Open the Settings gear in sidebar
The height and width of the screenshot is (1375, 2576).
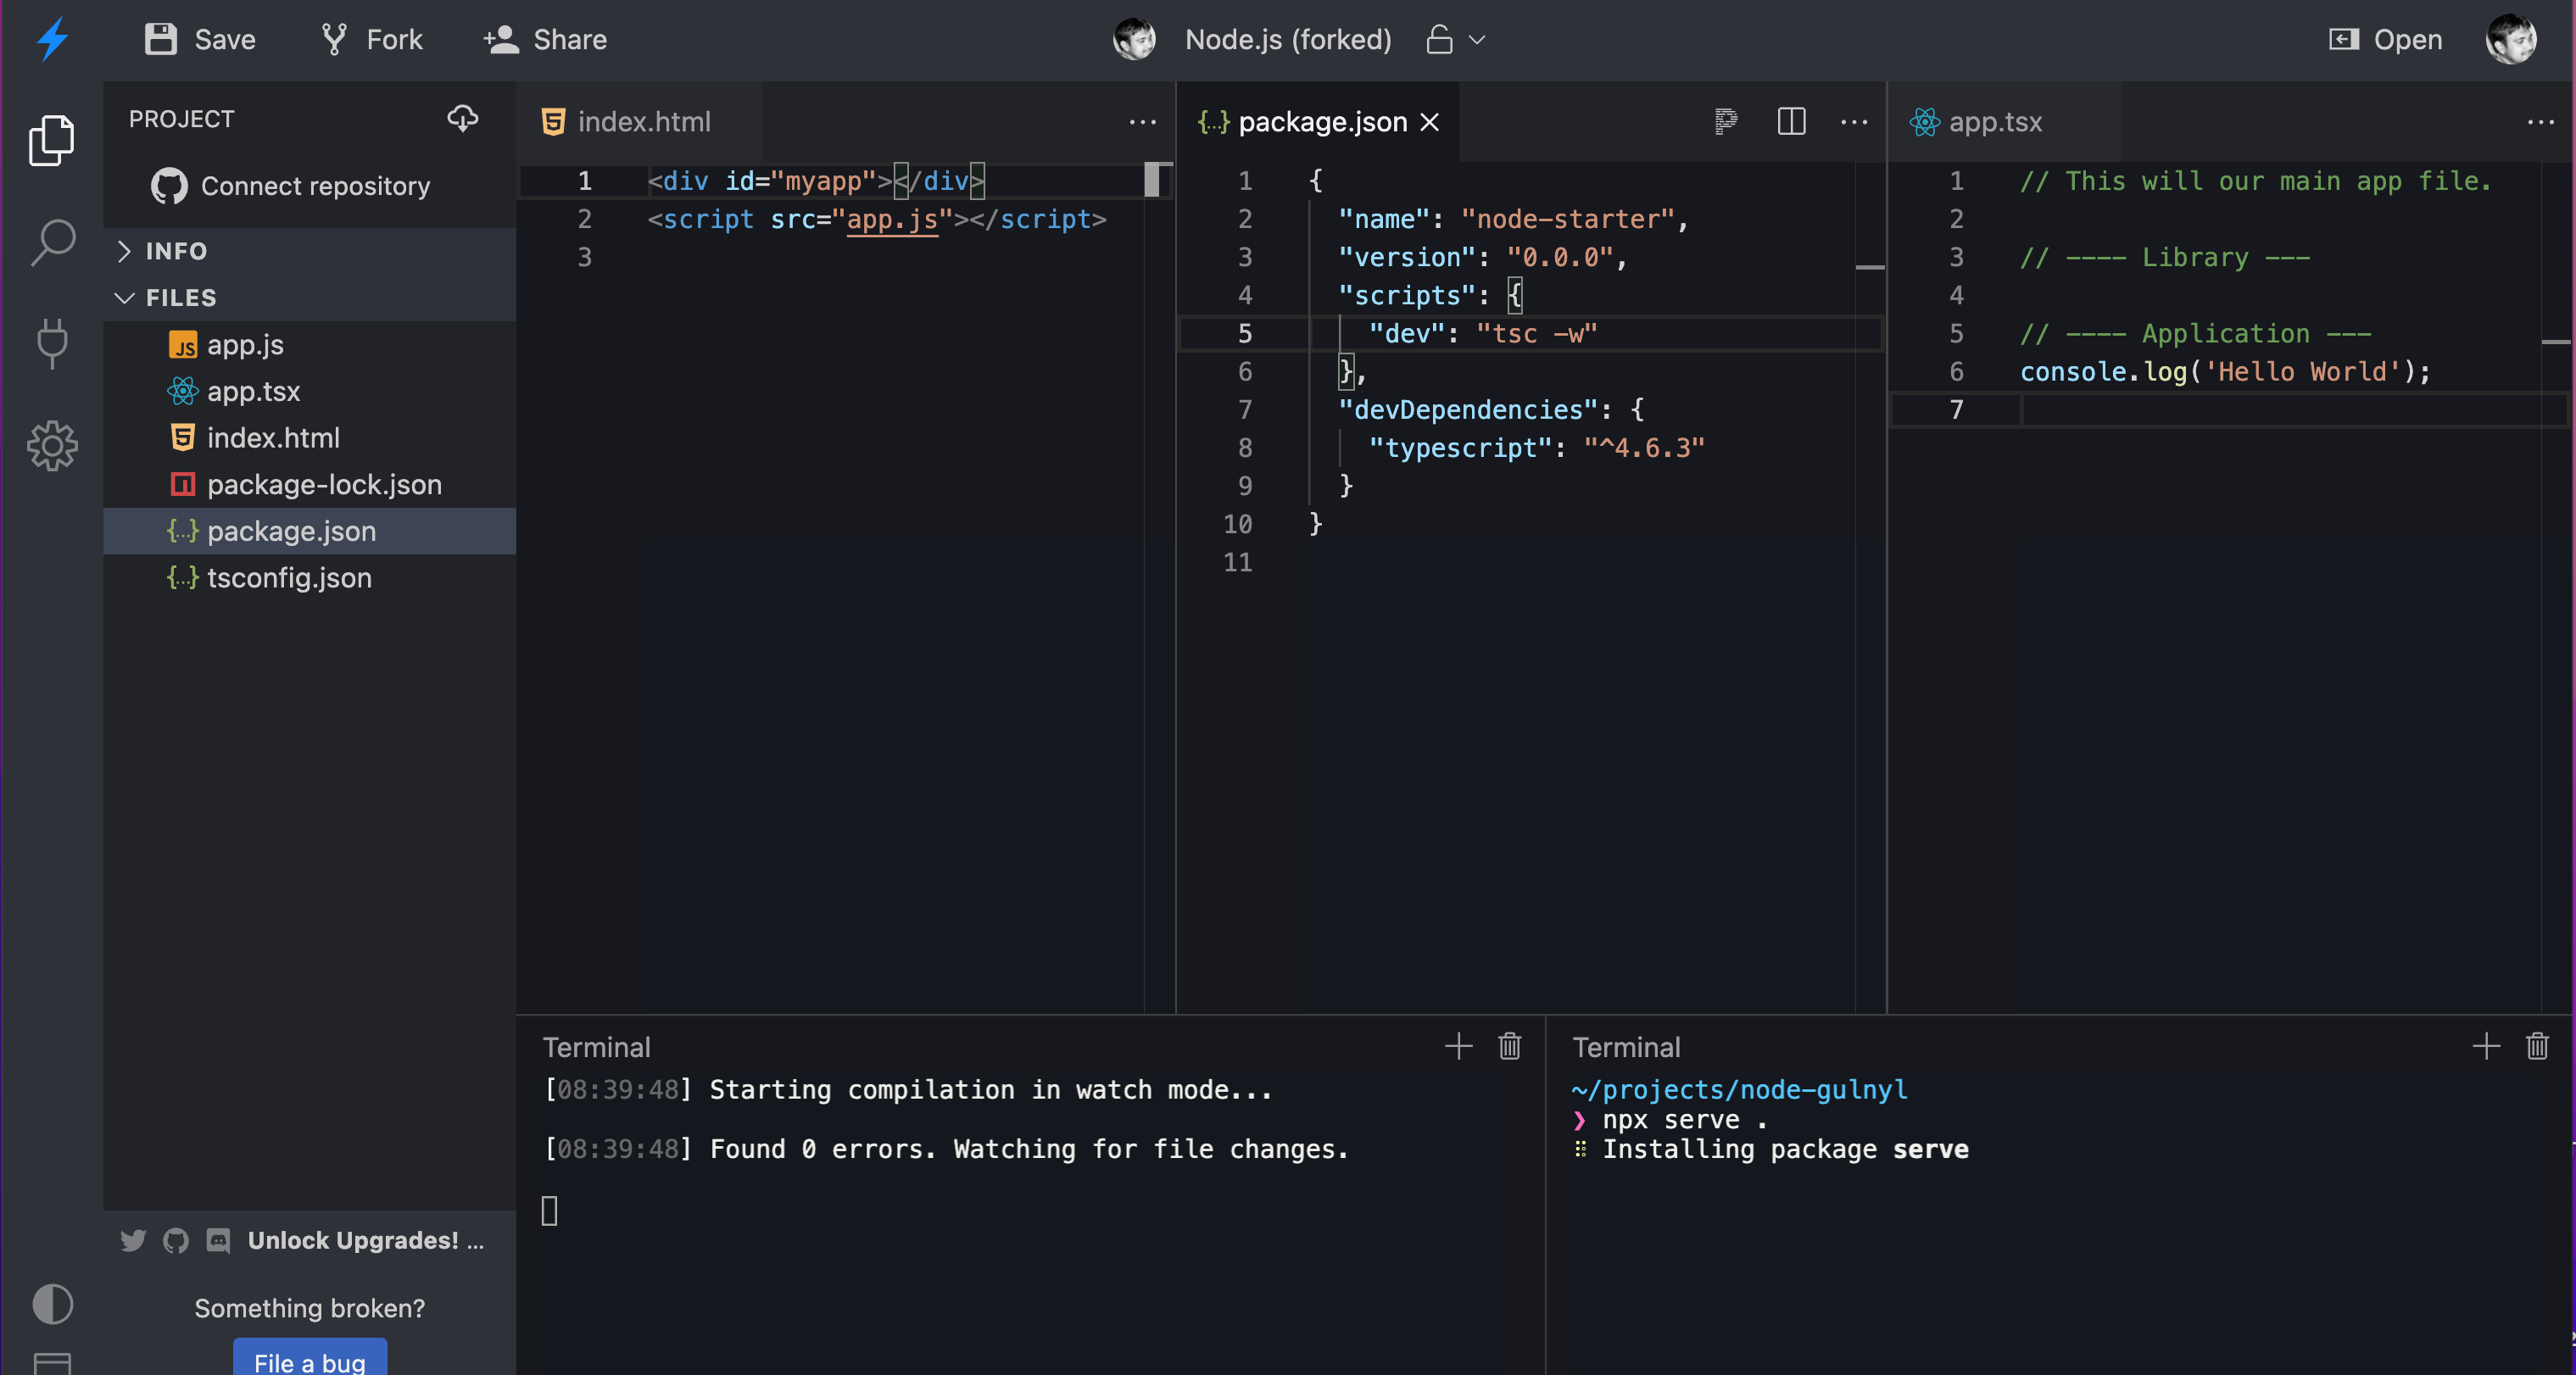[52, 445]
